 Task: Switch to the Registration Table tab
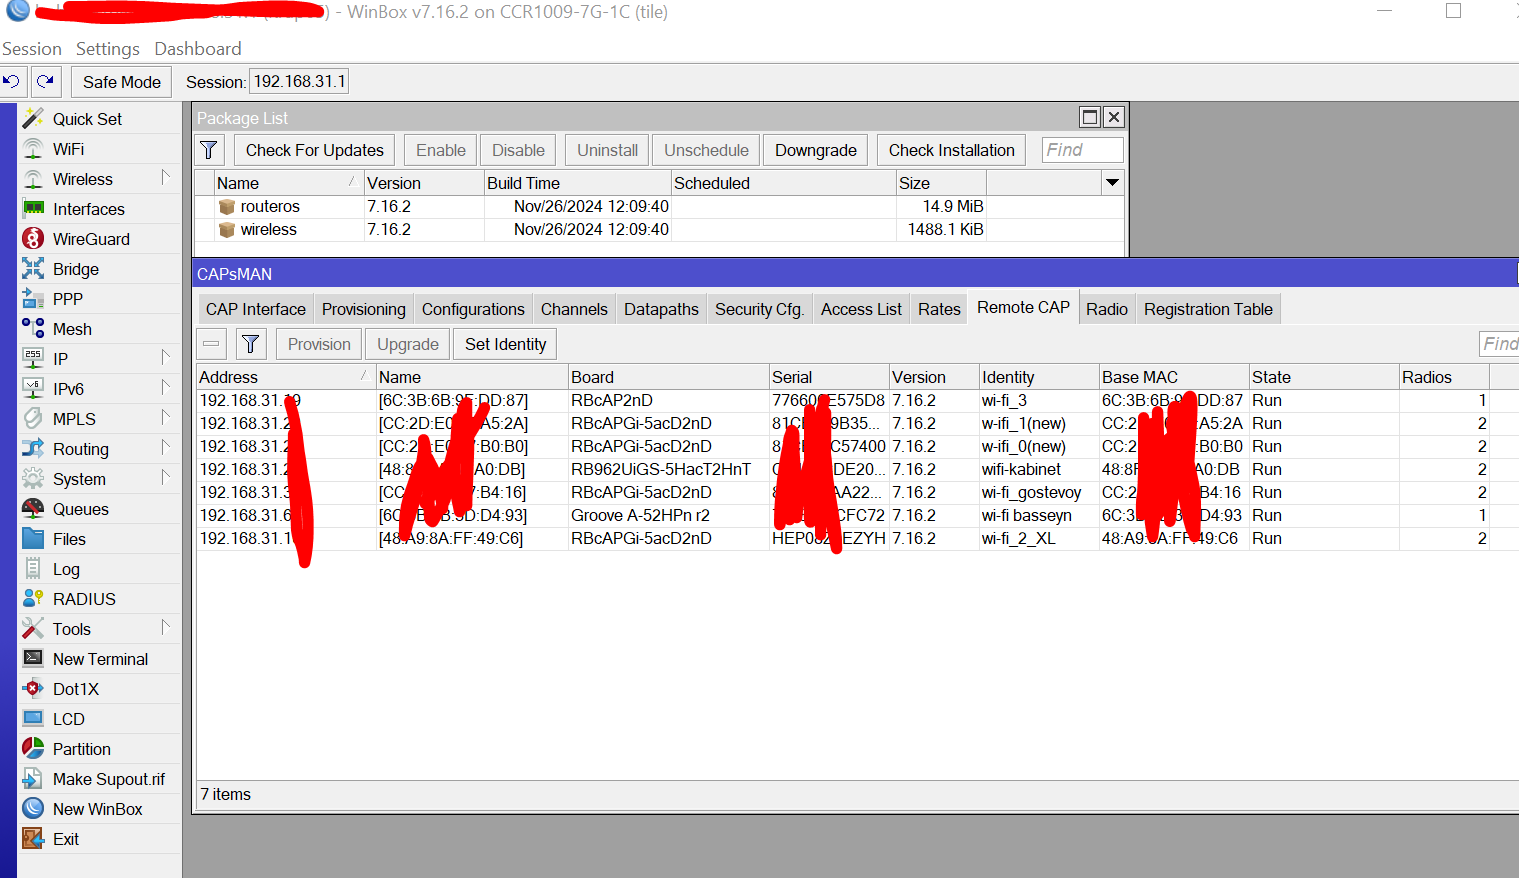coord(1208,309)
